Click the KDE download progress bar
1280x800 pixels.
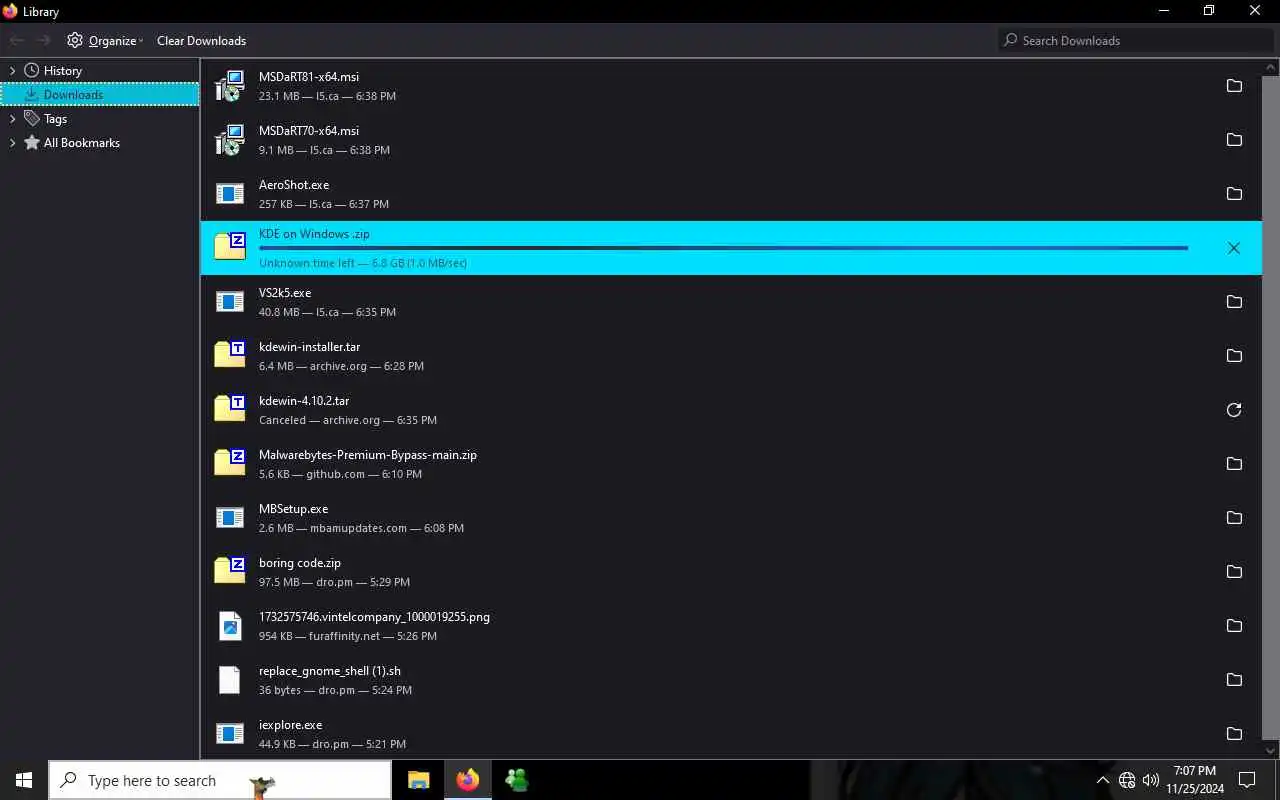723,248
